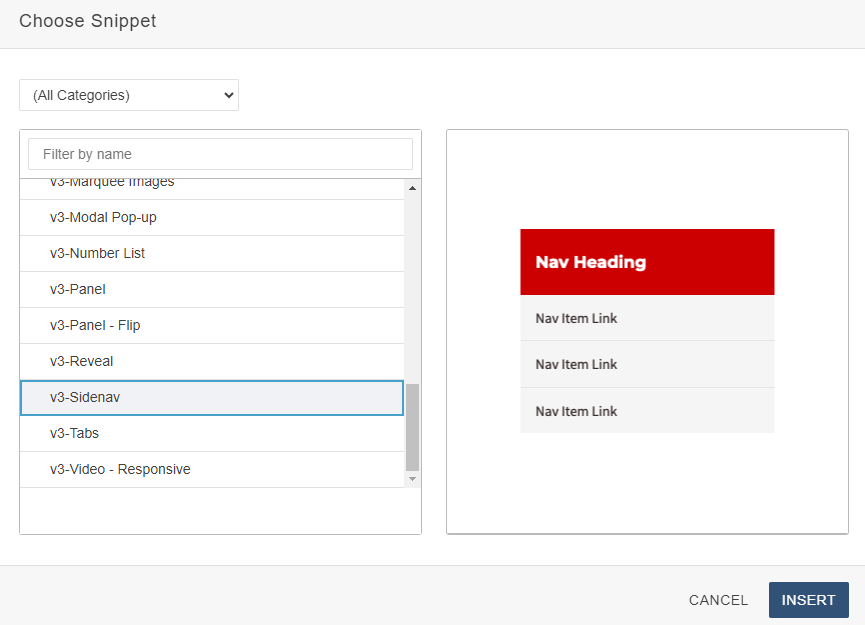Choose the v3-Number List snippet
The height and width of the screenshot is (625, 865).
[x=97, y=253]
